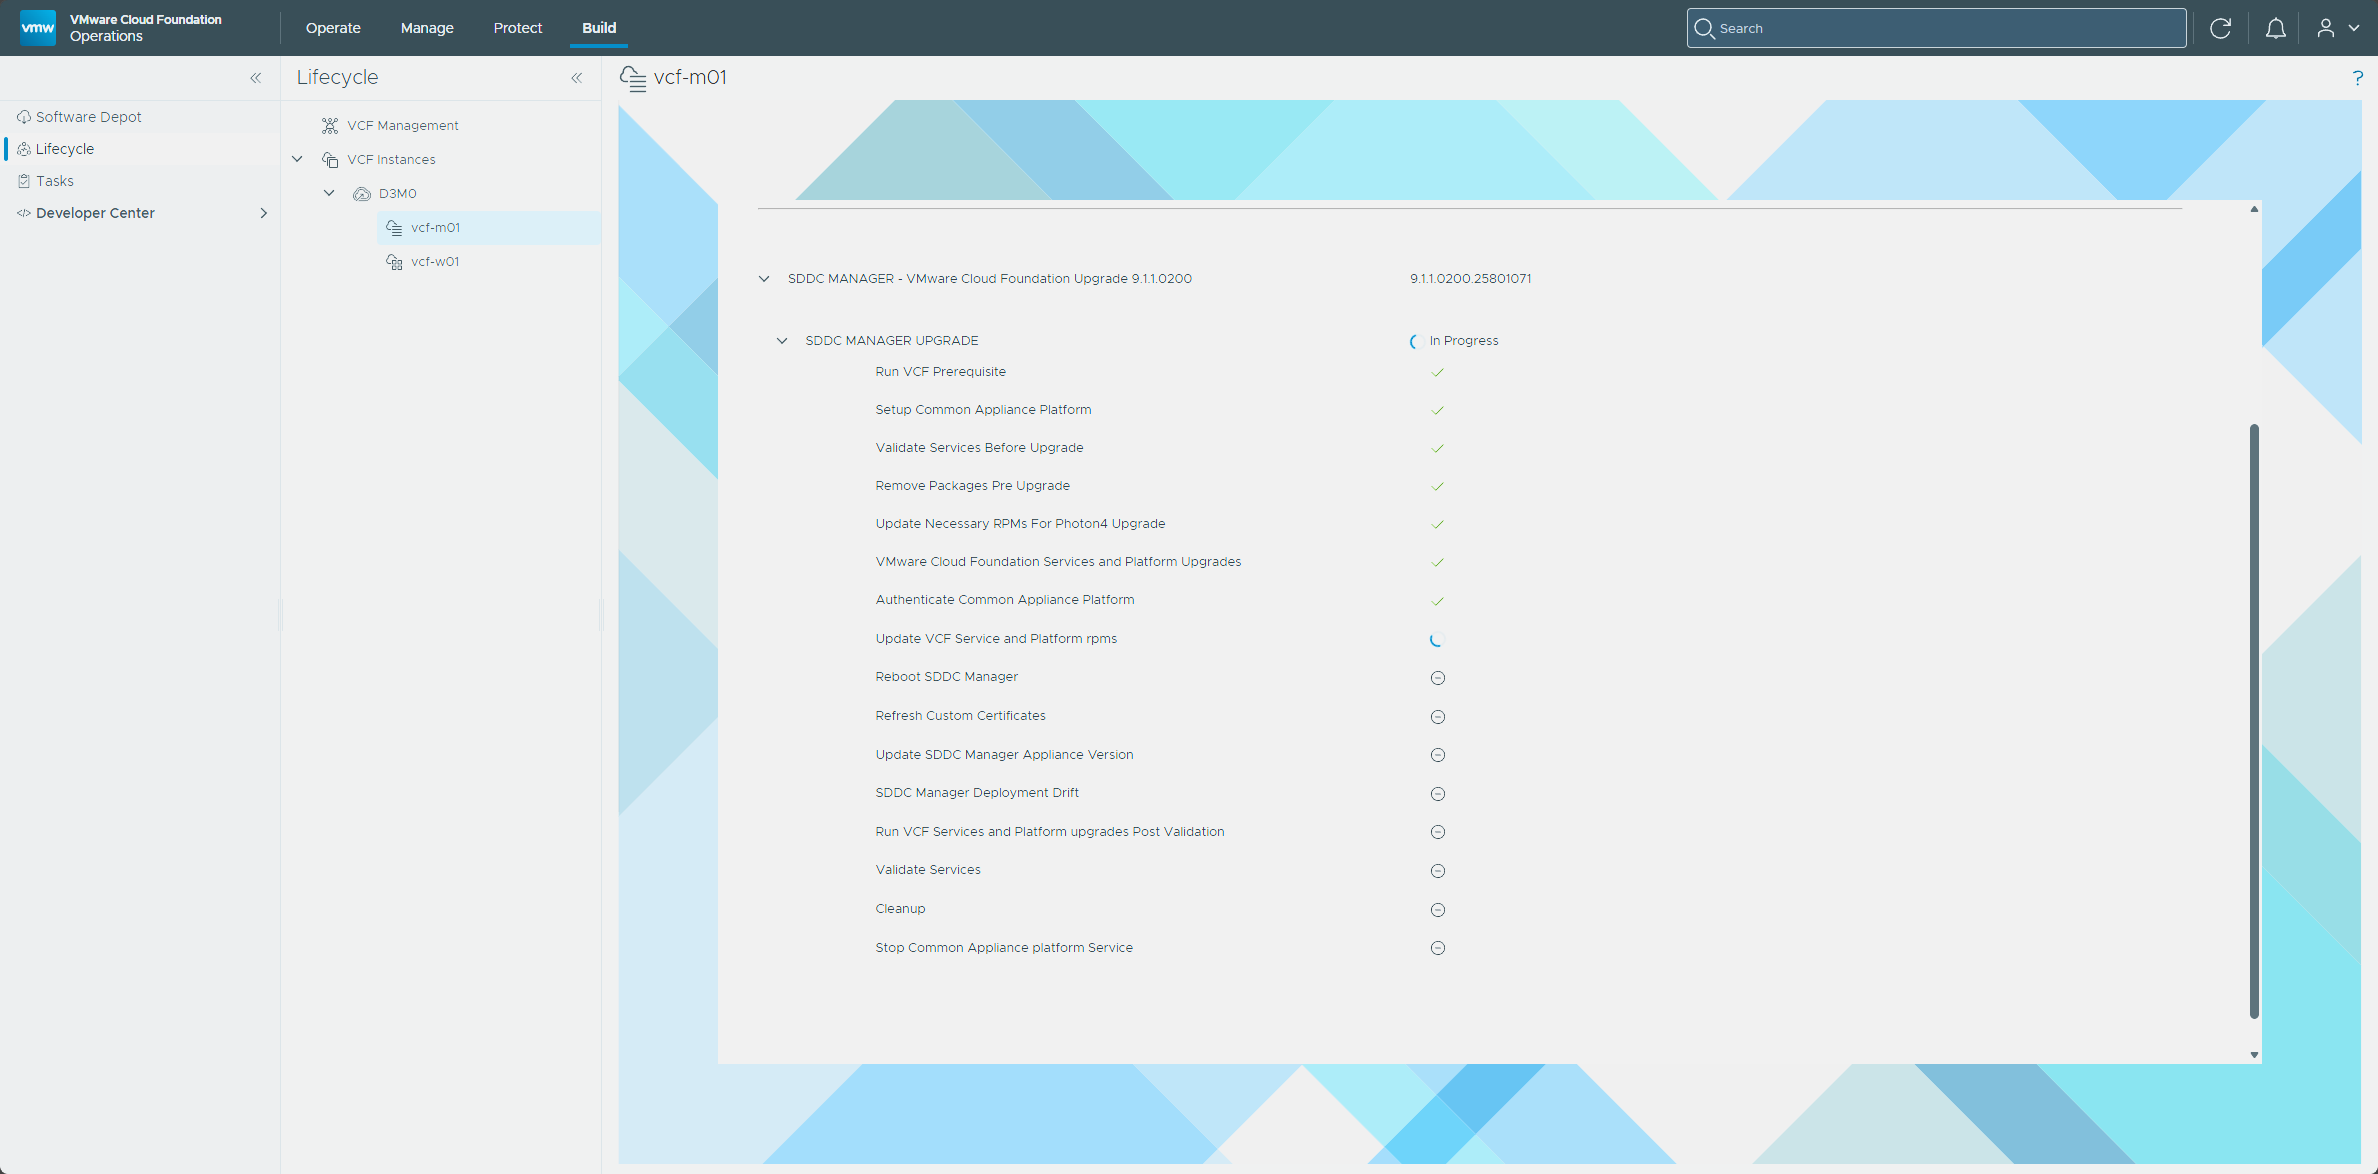The image size is (2378, 1174).
Task: Collapse the SDDC MANAGER upgrade bundle row
Action: pos(764,279)
